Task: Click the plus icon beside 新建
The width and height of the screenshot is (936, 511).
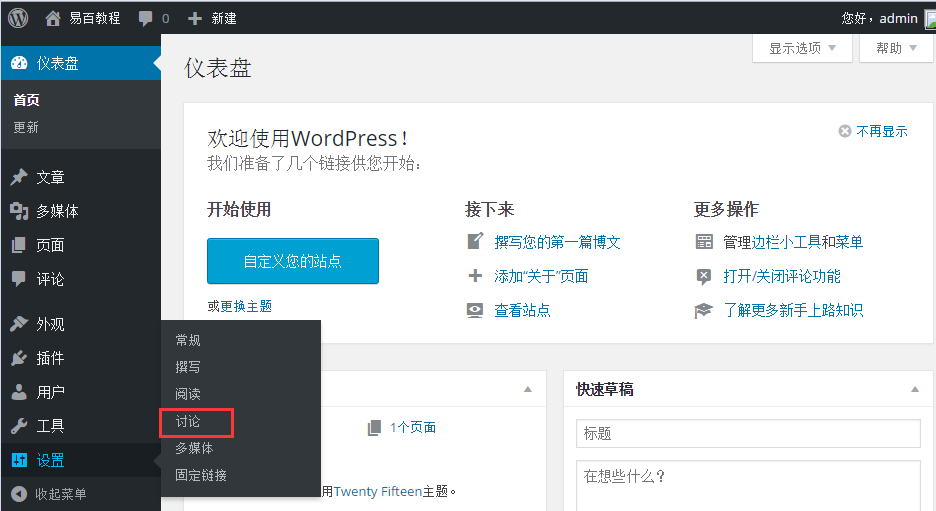Action: pyautogui.click(x=195, y=19)
